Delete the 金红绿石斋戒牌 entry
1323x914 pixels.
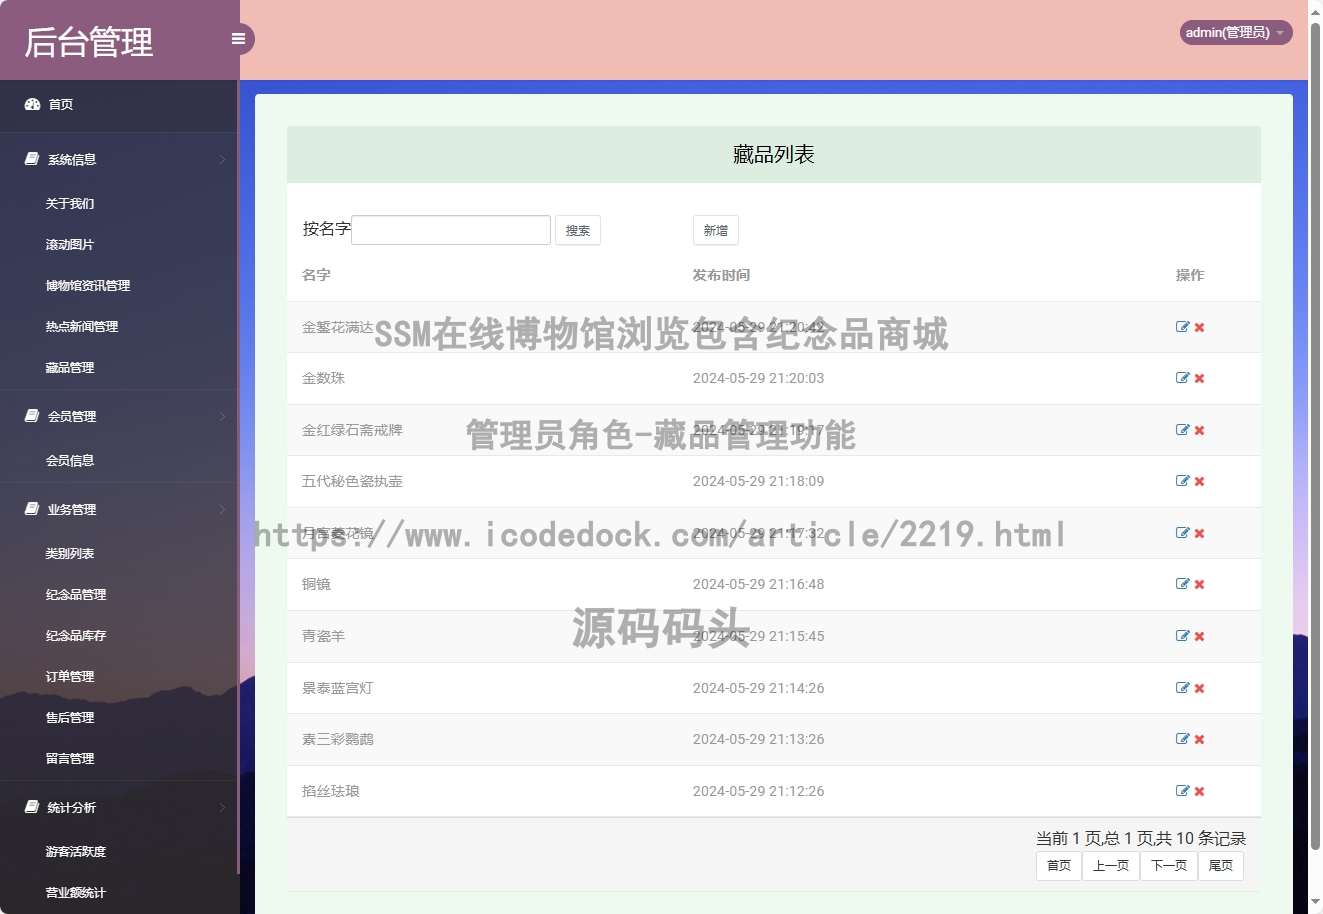pyautogui.click(x=1199, y=430)
